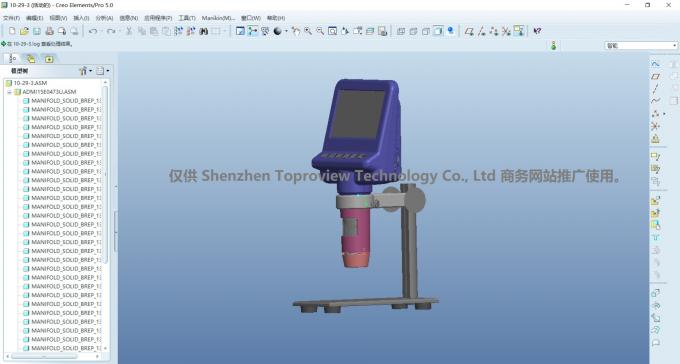
Task: Select ADMI15E0473U.ASM in model tree
Action: (49, 92)
